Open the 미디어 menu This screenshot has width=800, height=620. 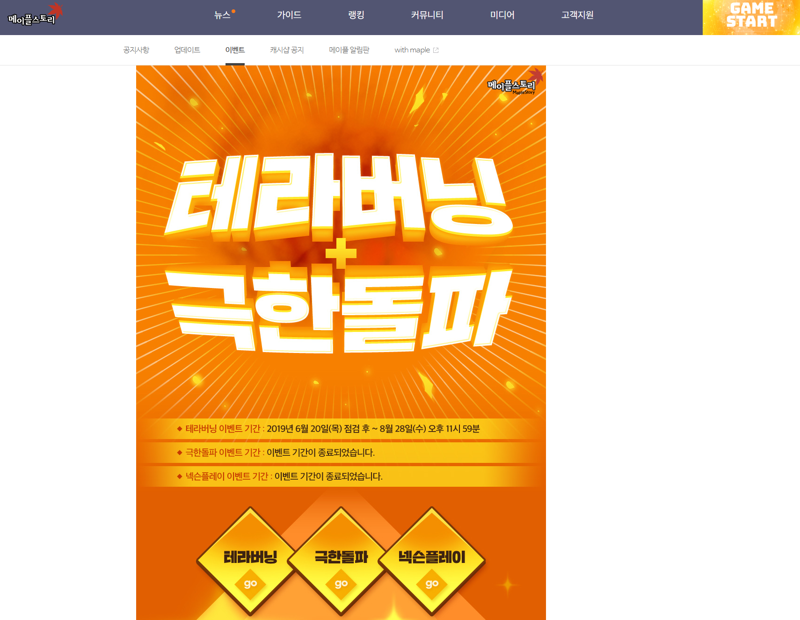click(502, 15)
